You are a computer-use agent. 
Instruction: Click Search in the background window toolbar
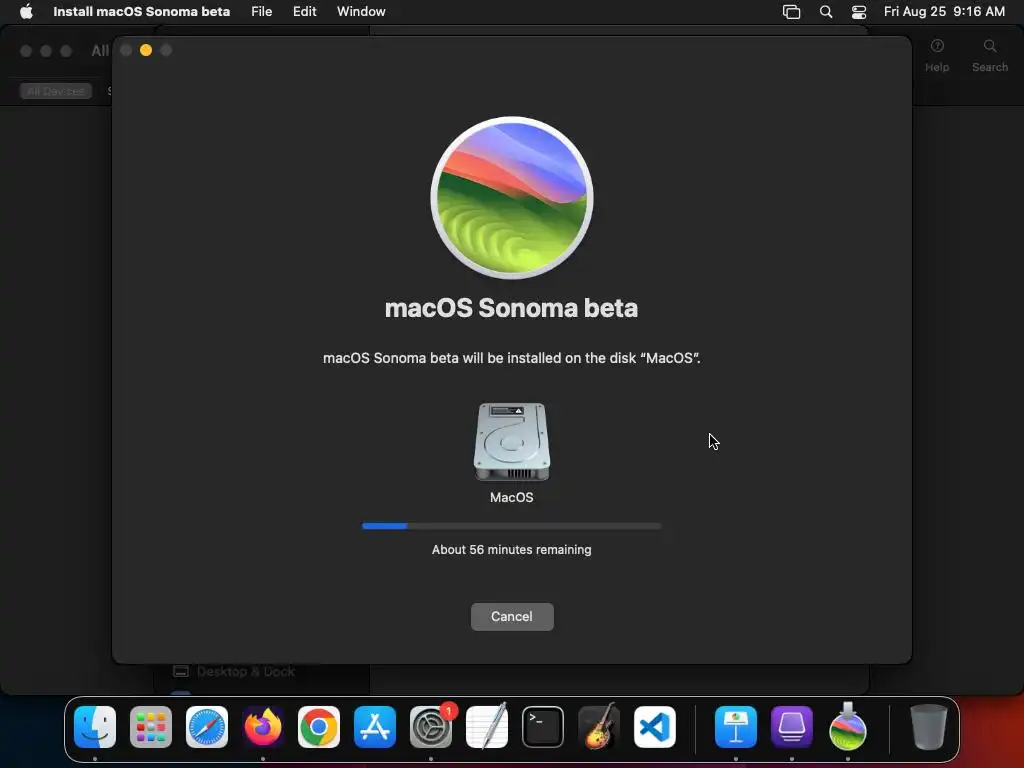pos(990,56)
